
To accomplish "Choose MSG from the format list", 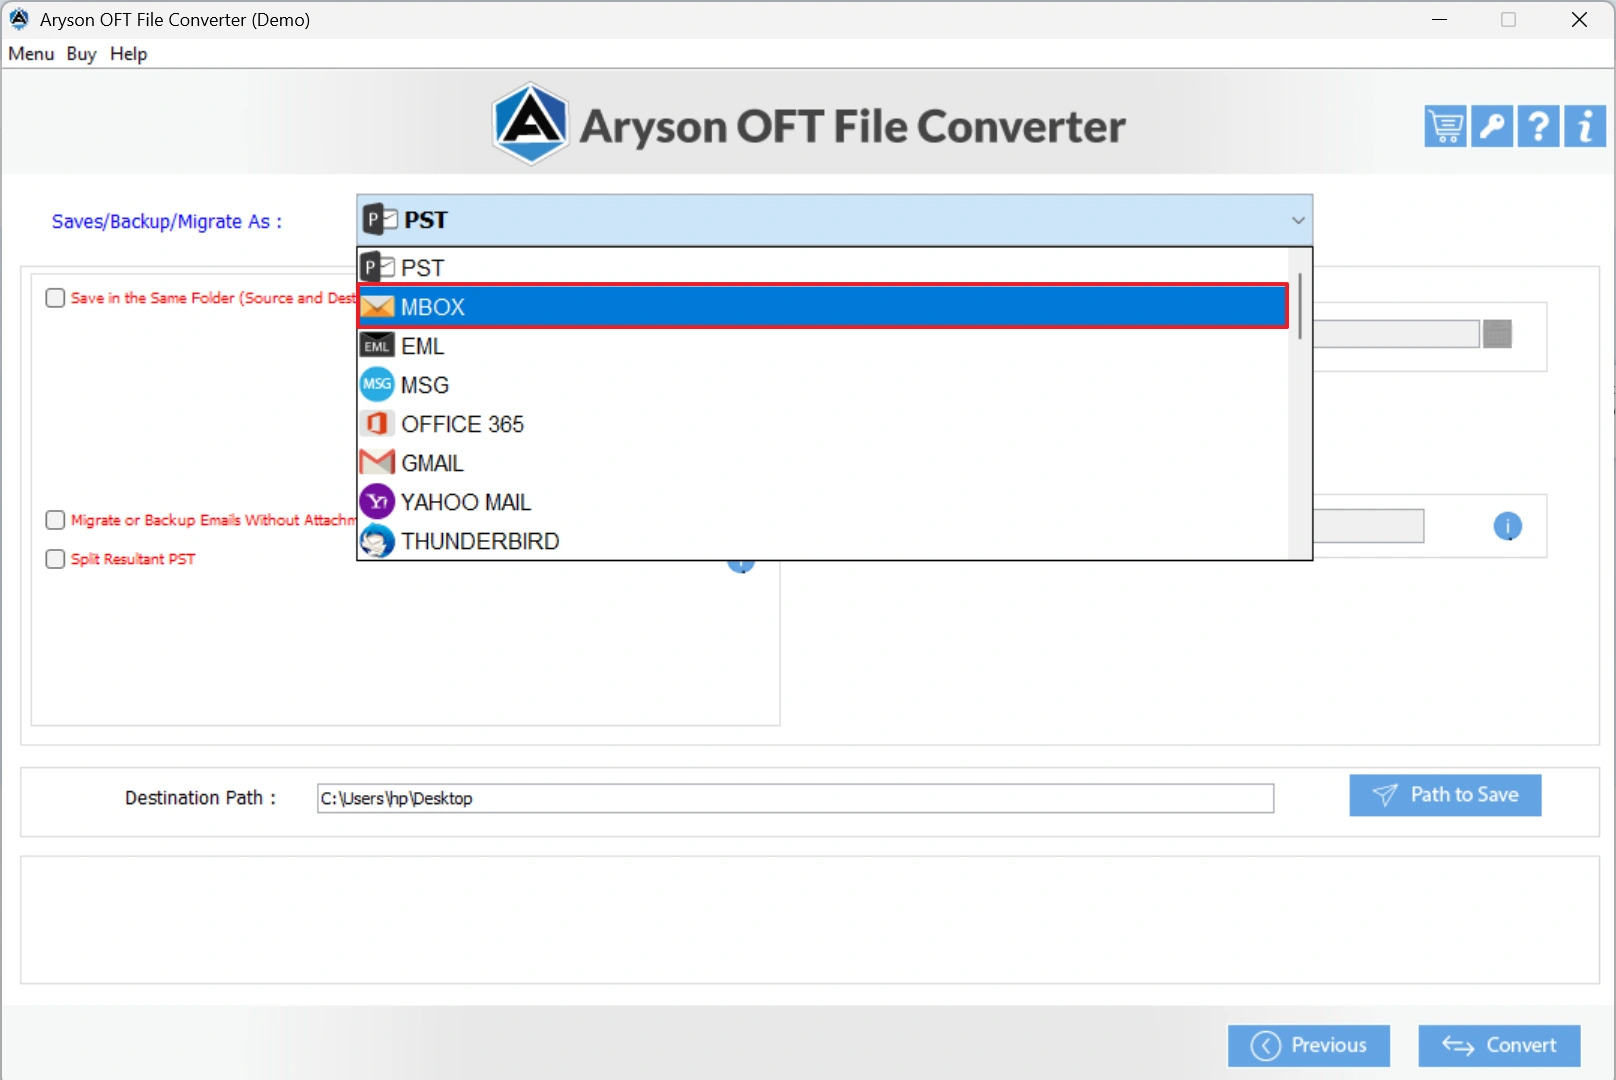I will coord(823,385).
